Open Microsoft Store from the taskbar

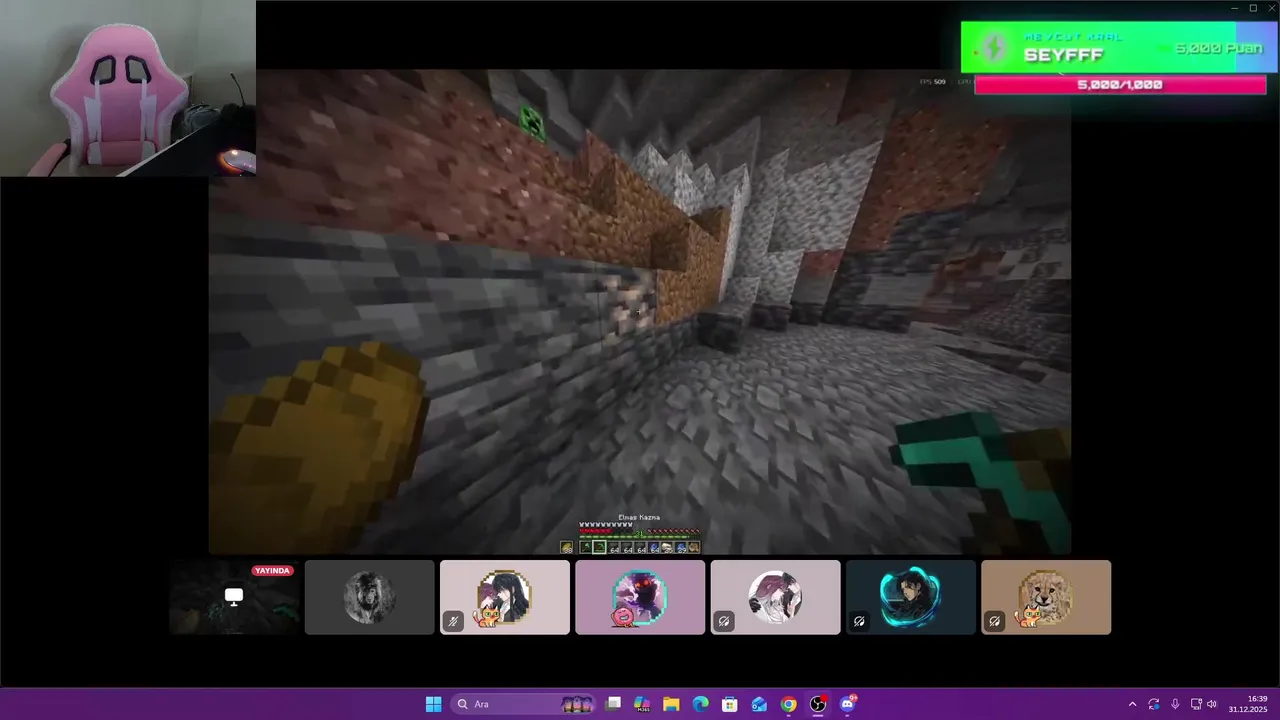pos(730,704)
